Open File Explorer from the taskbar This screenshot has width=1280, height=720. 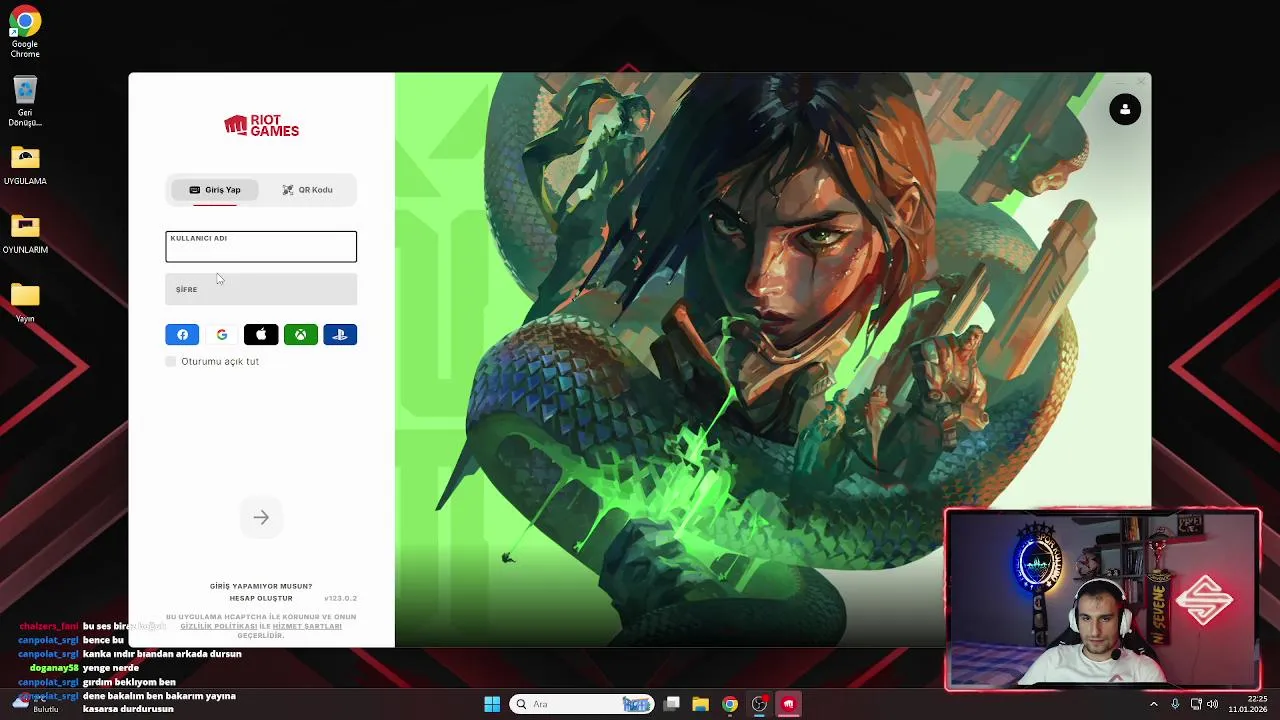[x=700, y=704]
